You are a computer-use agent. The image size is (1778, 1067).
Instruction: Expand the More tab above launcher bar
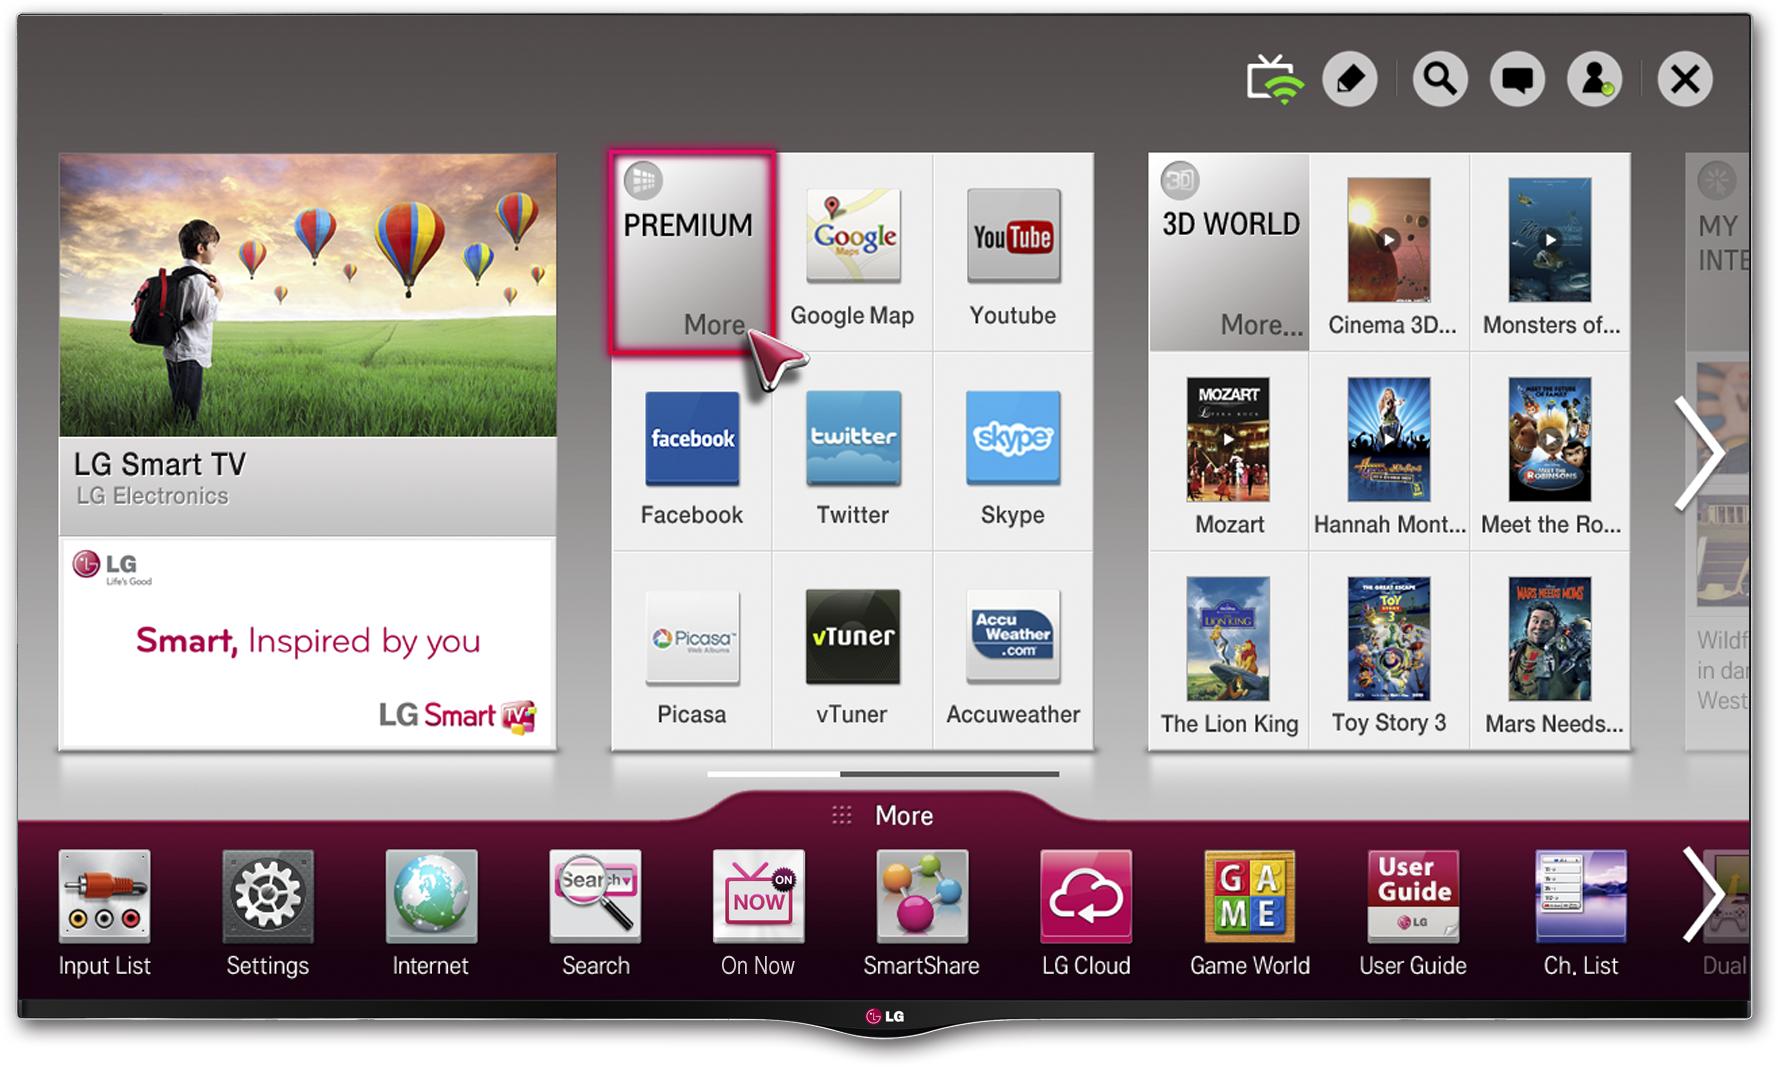[x=885, y=815]
